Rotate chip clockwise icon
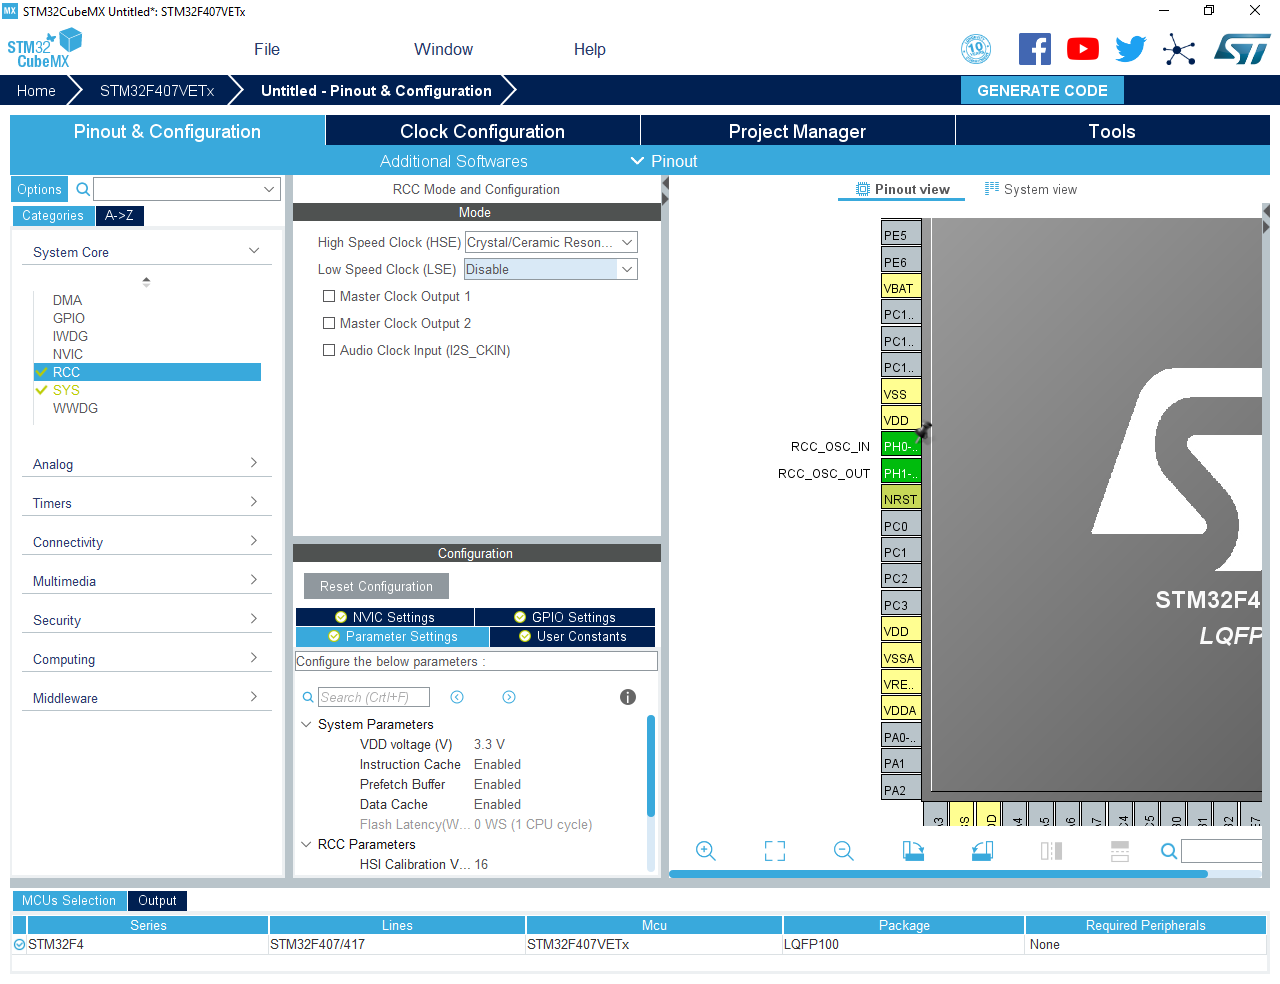 pos(913,851)
